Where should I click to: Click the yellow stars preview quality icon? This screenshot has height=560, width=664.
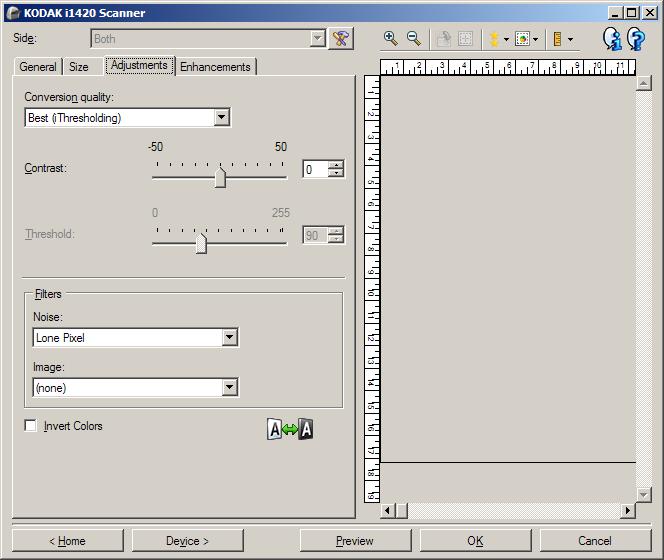click(x=494, y=39)
